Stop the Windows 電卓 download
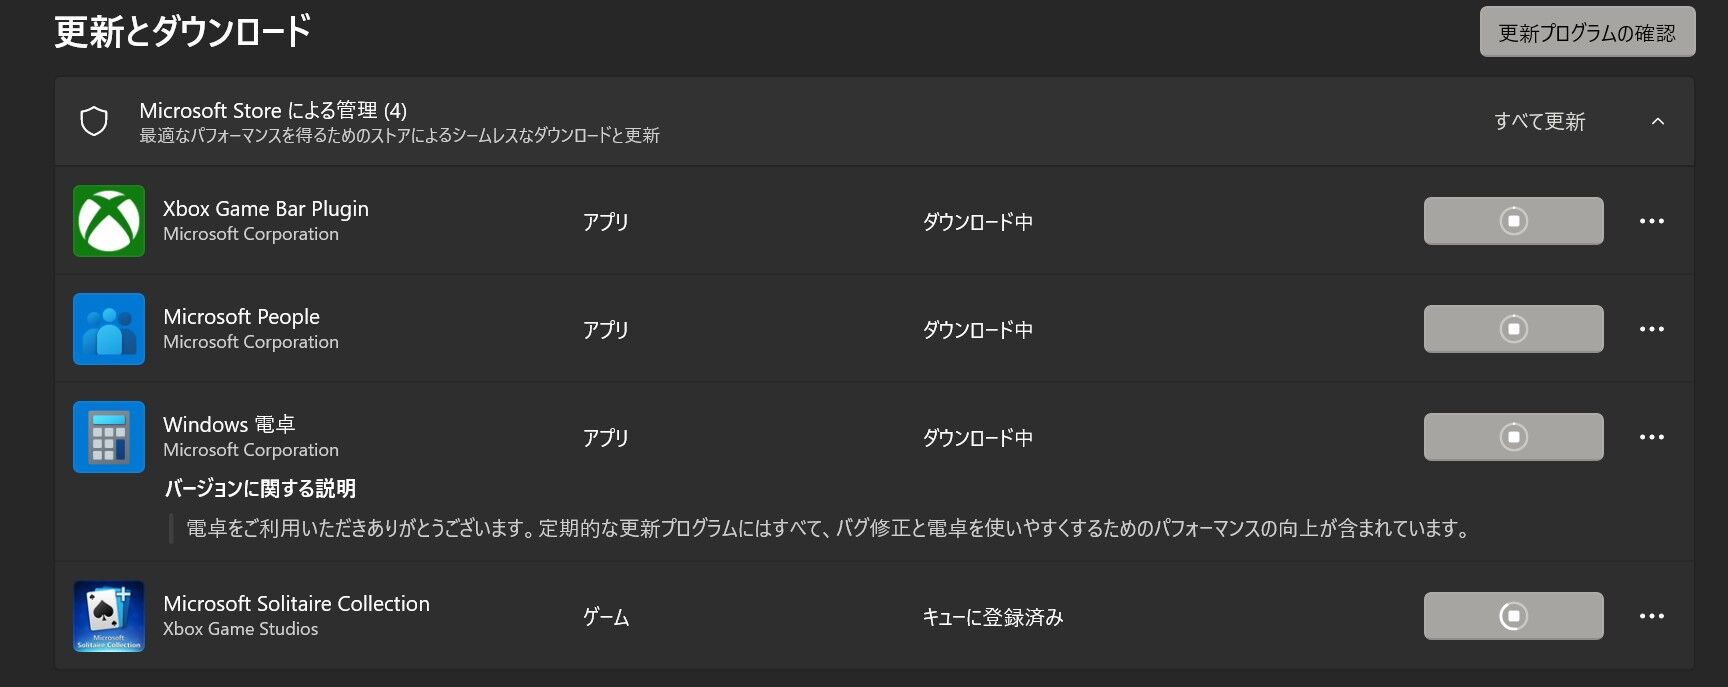Image resolution: width=1728 pixels, height=687 pixels. pyautogui.click(x=1513, y=437)
